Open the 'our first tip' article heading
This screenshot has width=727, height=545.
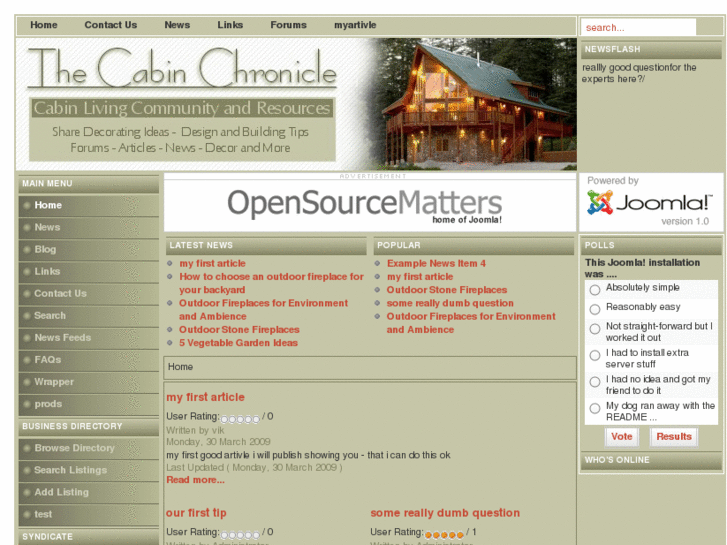(x=196, y=513)
